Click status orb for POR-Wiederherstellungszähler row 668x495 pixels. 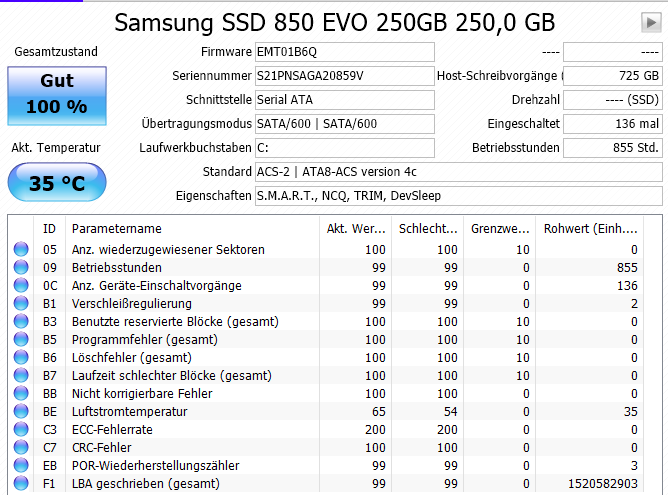coord(21,465)
